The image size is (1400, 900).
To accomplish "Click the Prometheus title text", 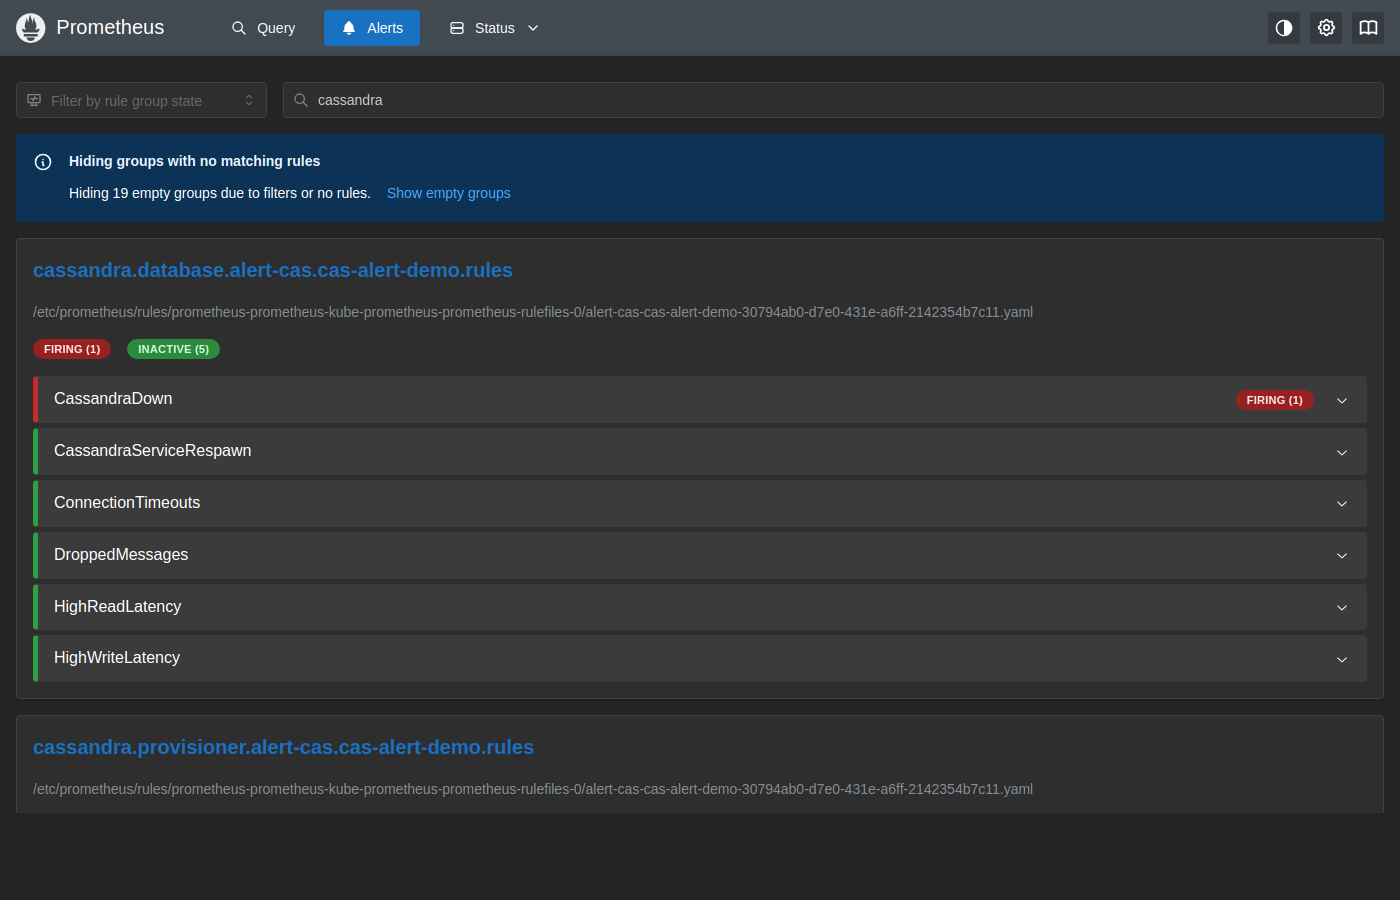I will [x=110, y=27].
